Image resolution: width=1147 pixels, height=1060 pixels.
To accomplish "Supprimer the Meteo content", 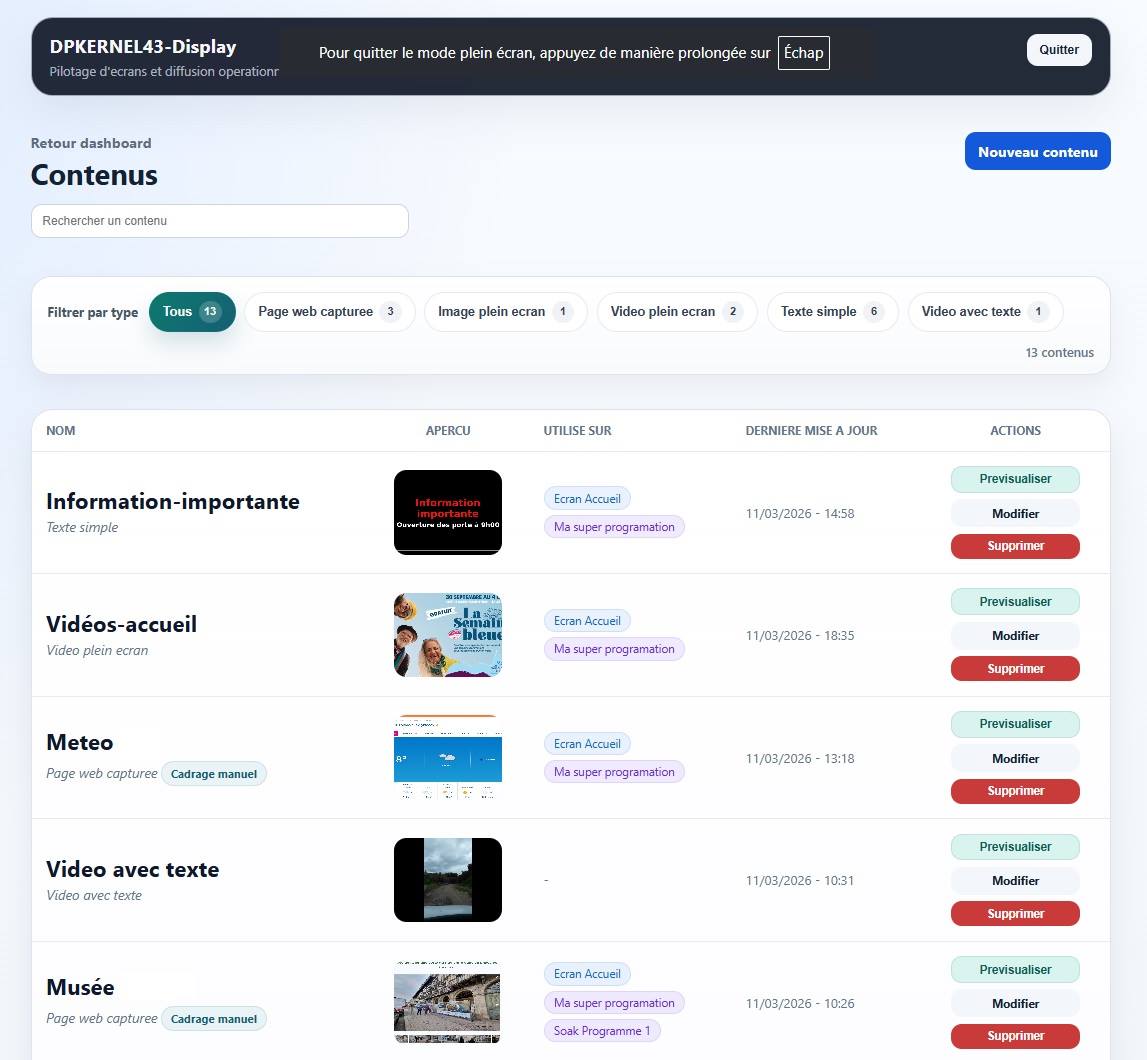I will (x=1015, y=791).
